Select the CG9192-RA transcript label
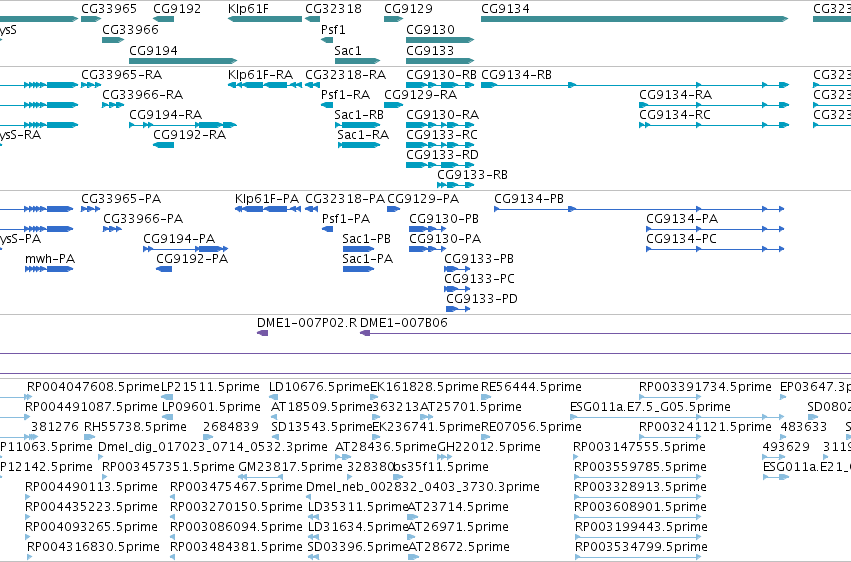Viewport: 851px width, 562px height. click(x=189, y=135)
